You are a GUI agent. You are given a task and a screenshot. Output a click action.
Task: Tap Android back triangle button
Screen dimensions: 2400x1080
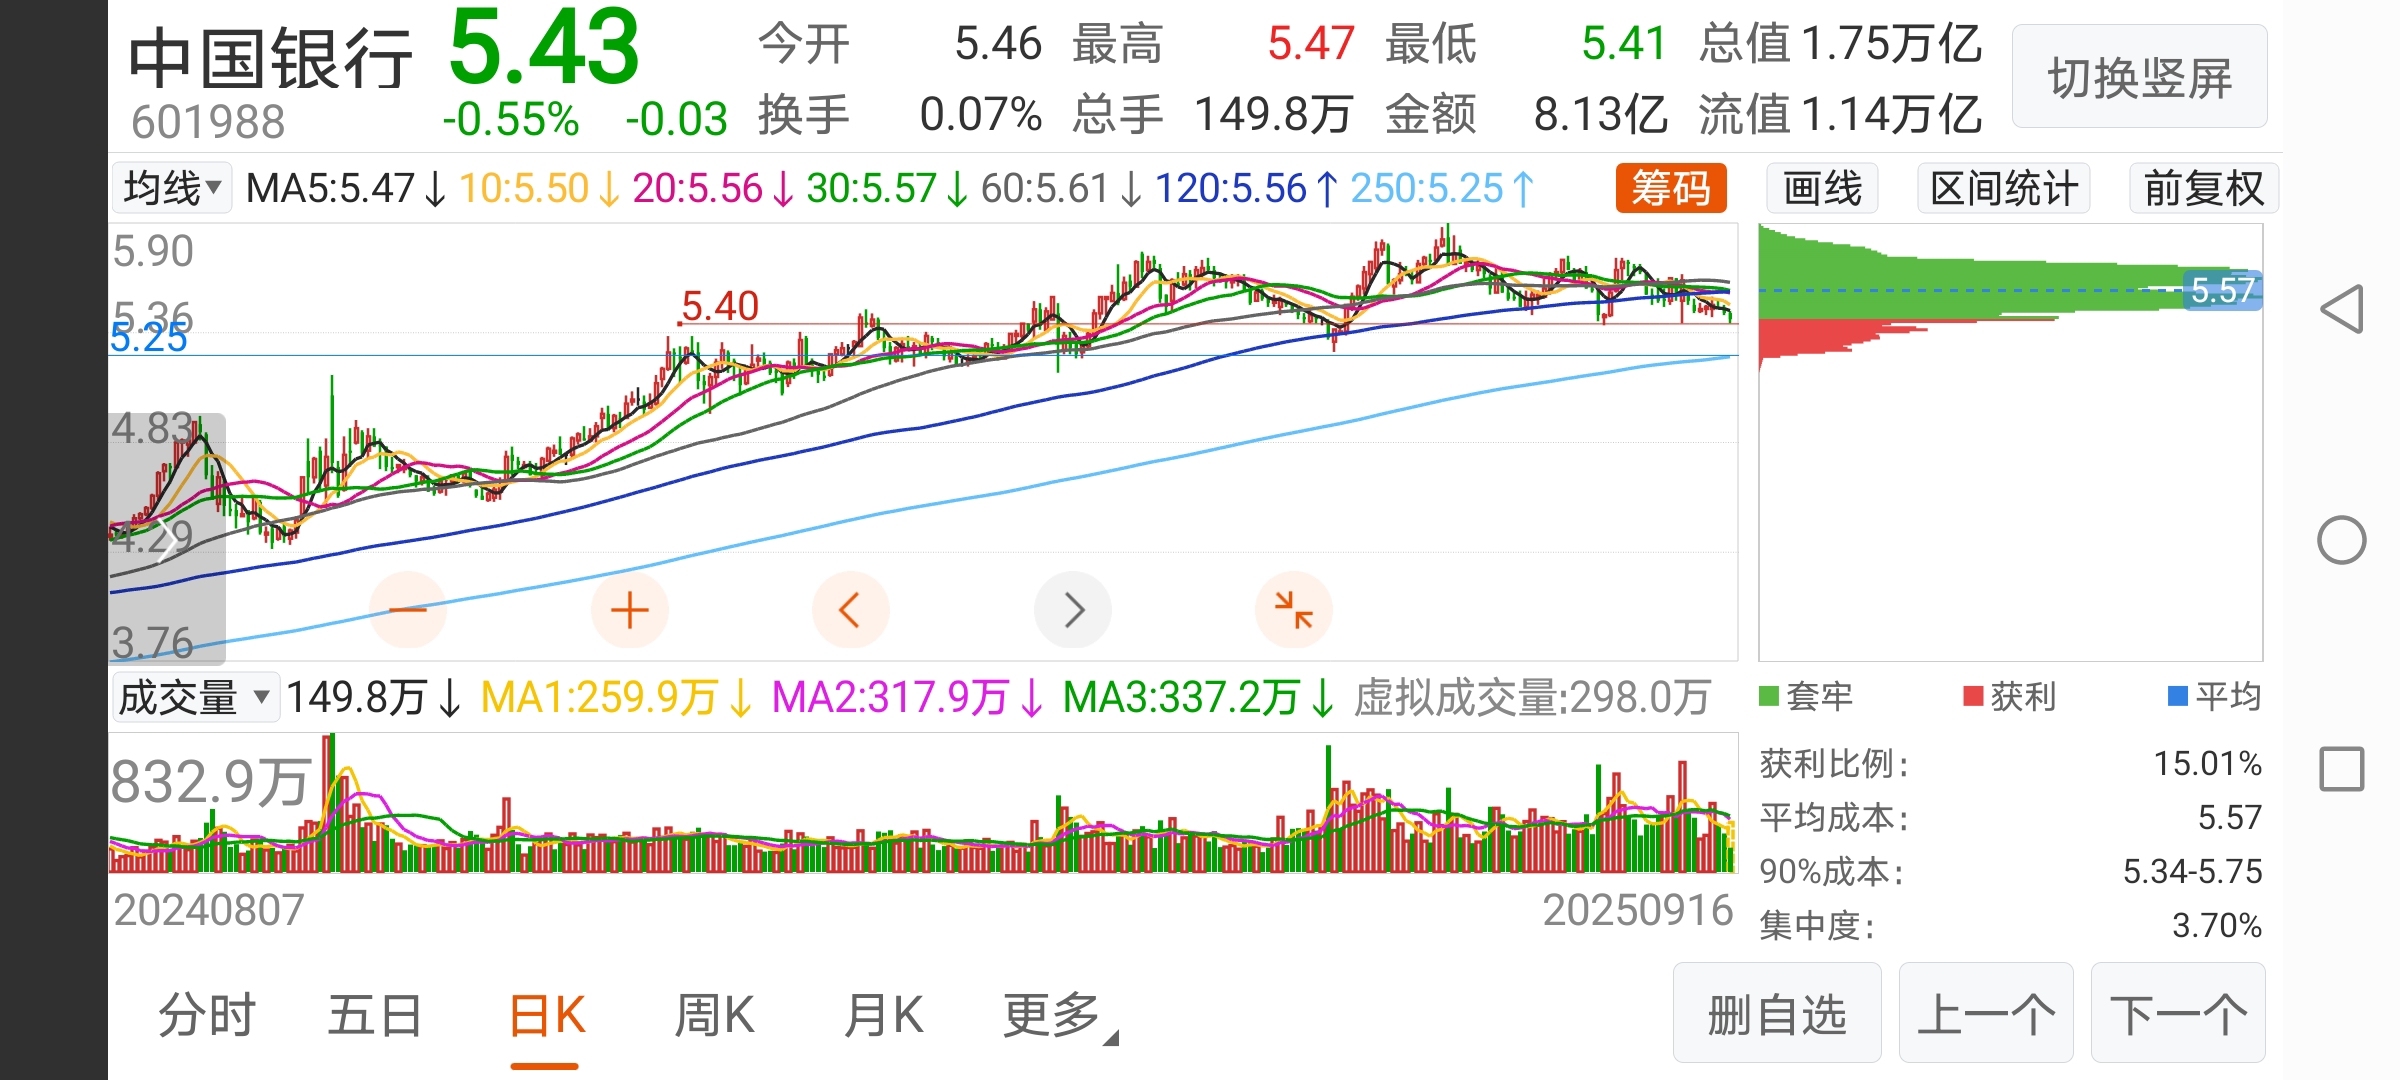[2342, 309]
